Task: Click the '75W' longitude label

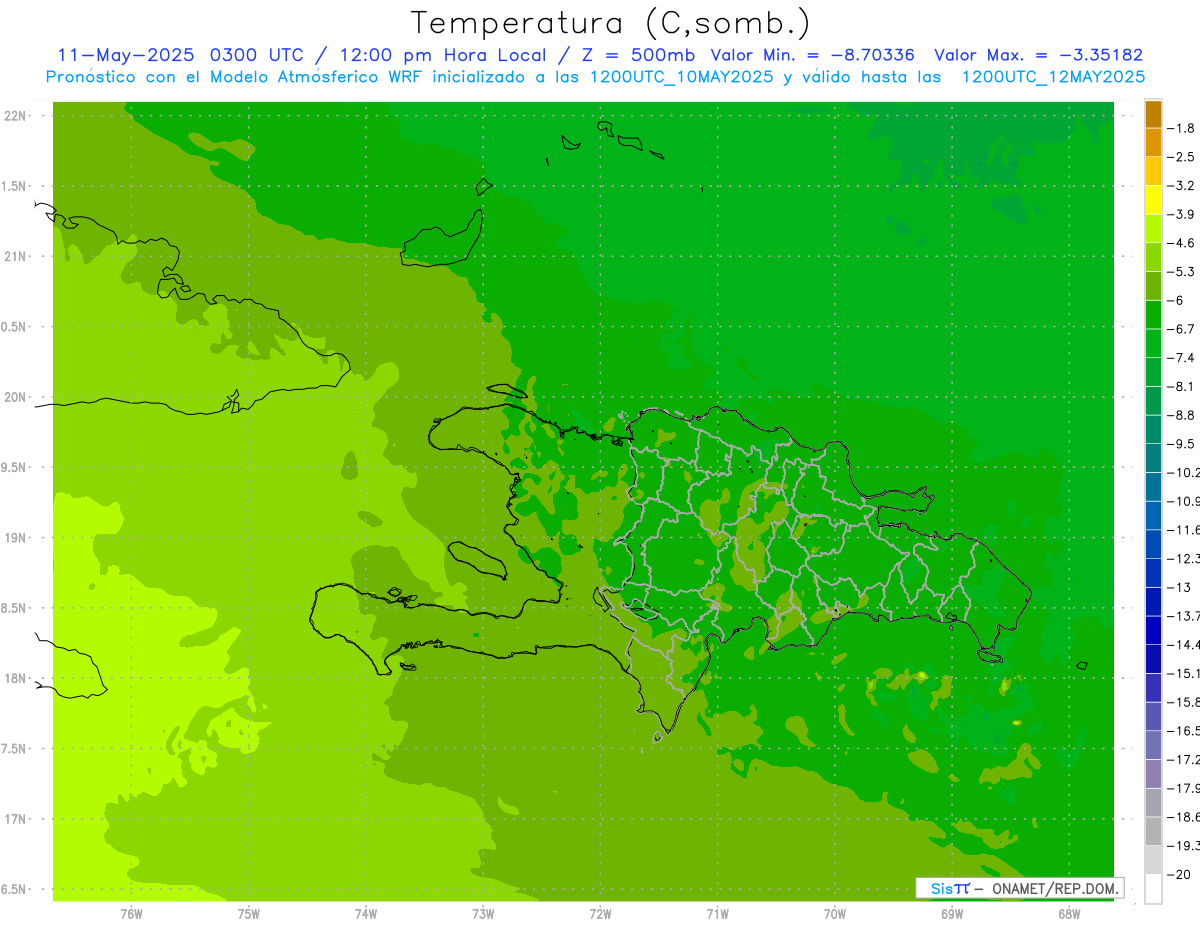Action: click(x=248, y=913)
